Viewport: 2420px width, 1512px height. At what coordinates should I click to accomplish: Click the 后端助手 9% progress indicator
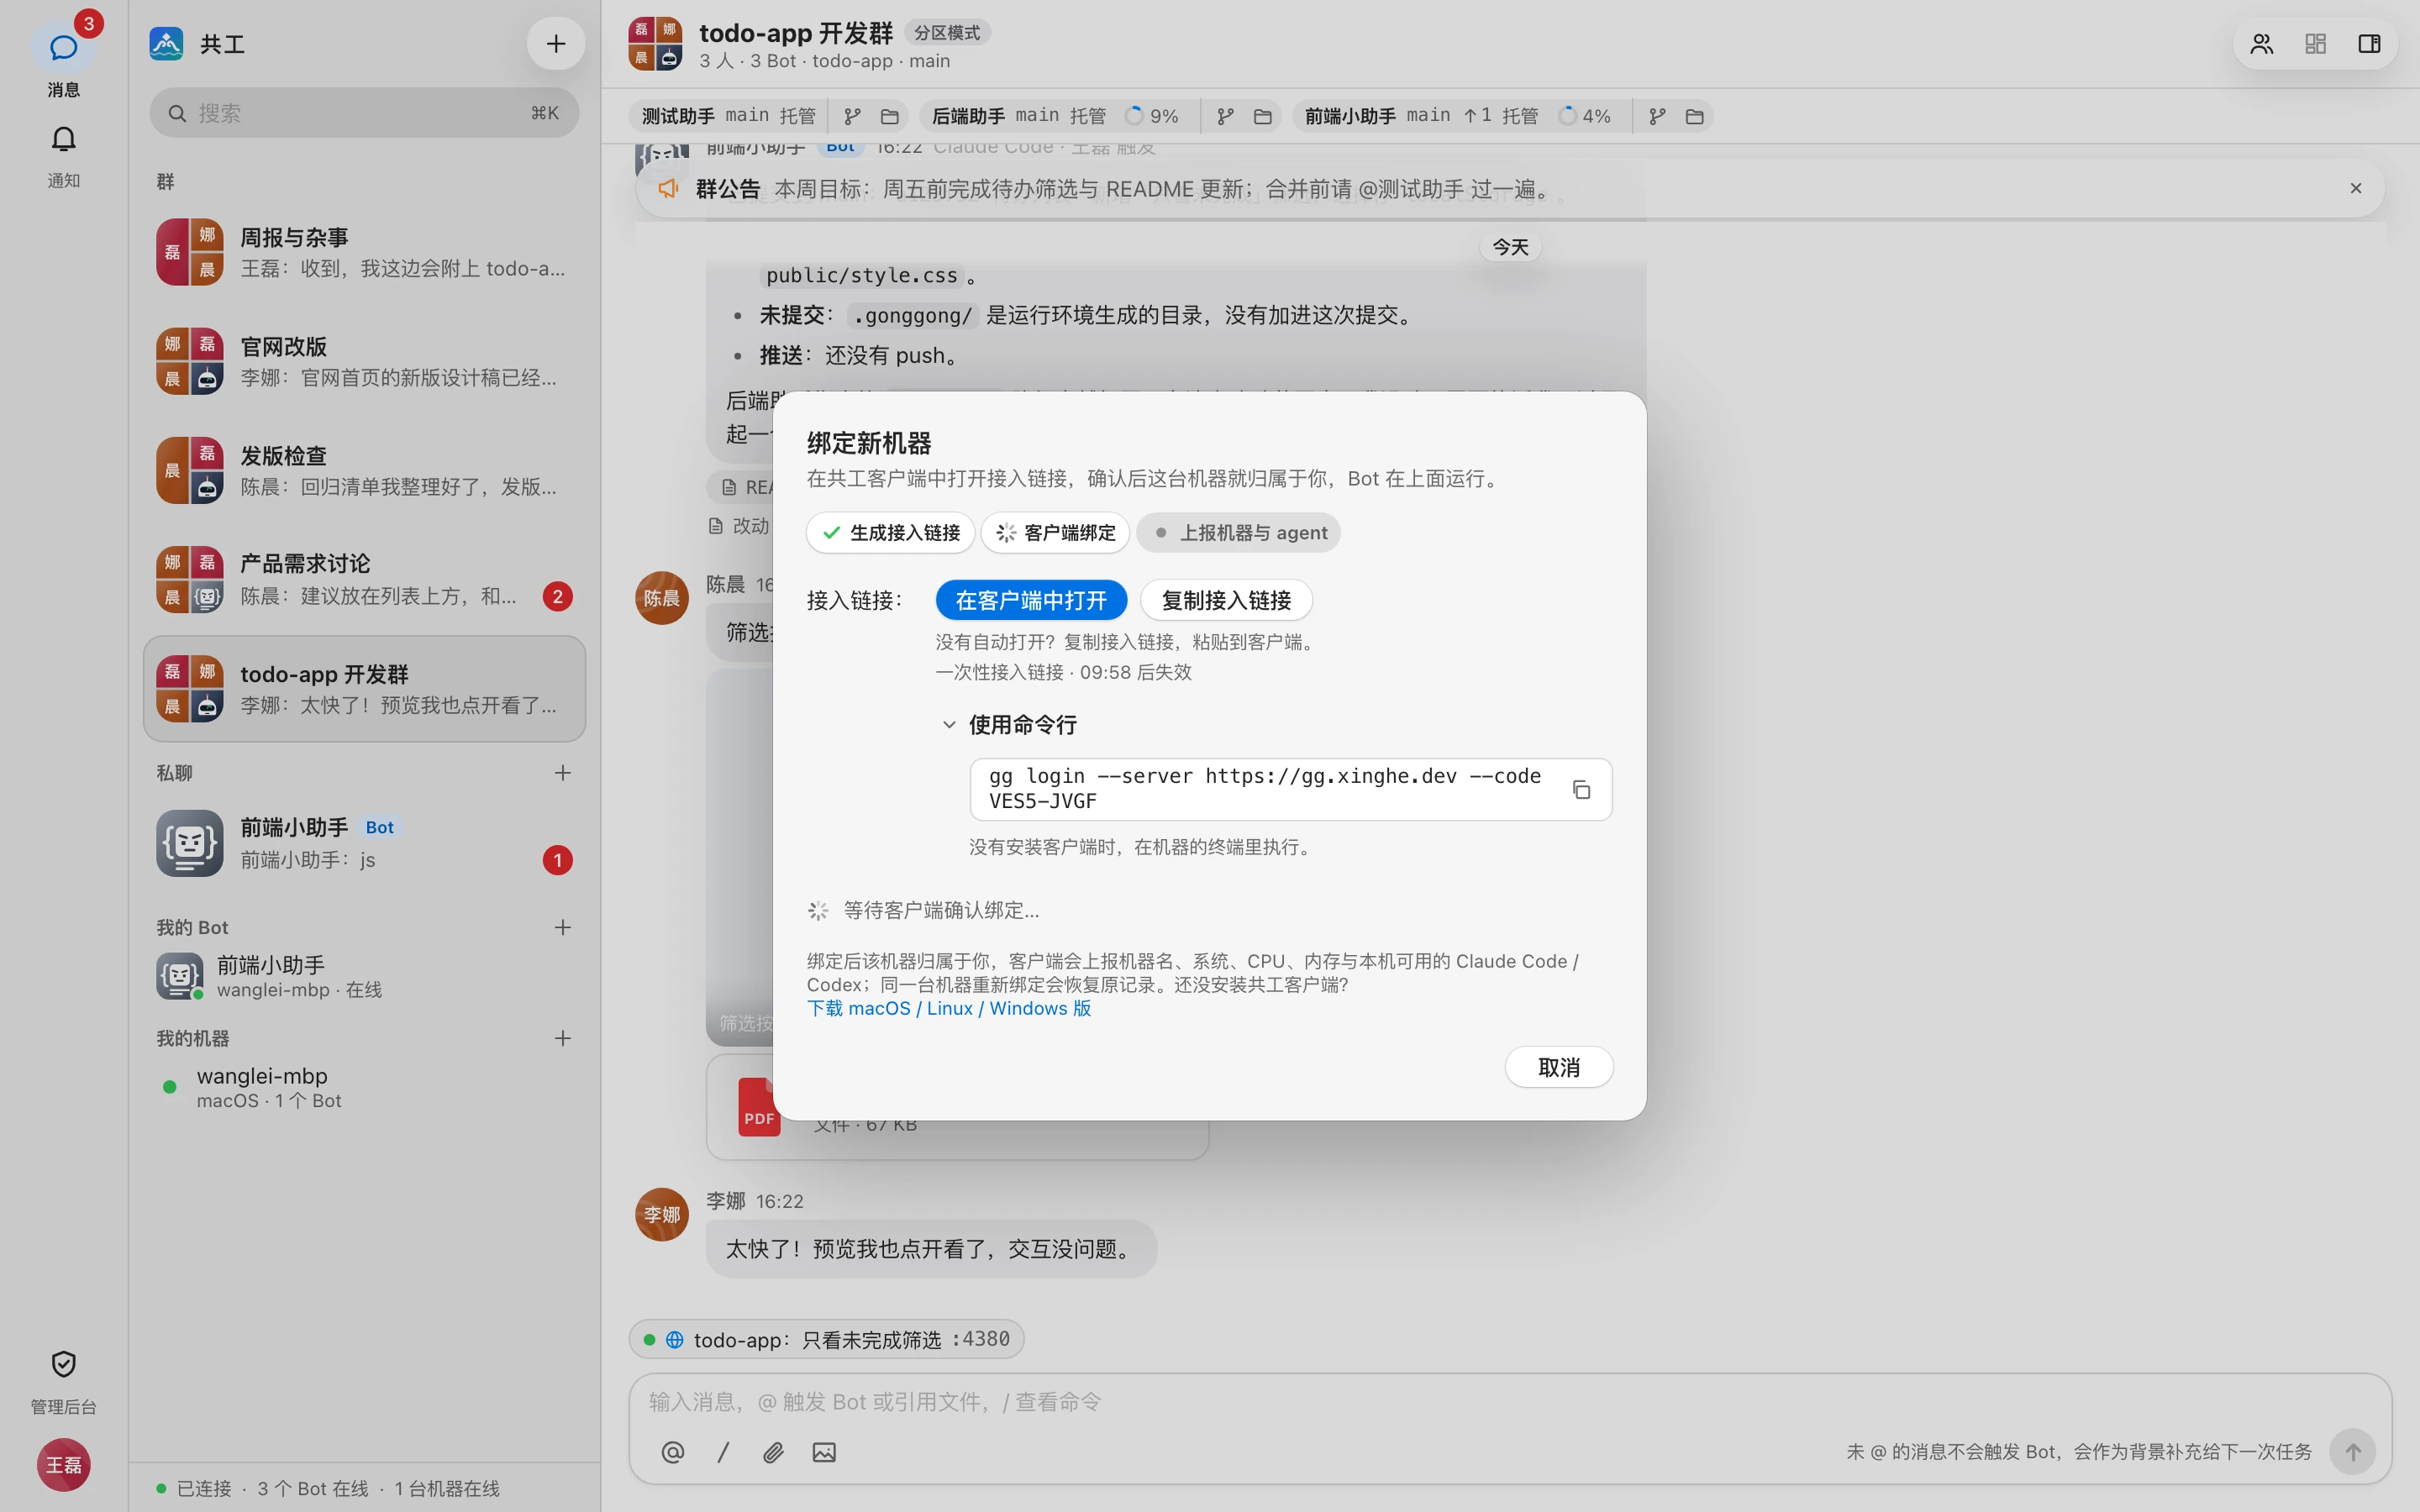tap(1152, 116)
